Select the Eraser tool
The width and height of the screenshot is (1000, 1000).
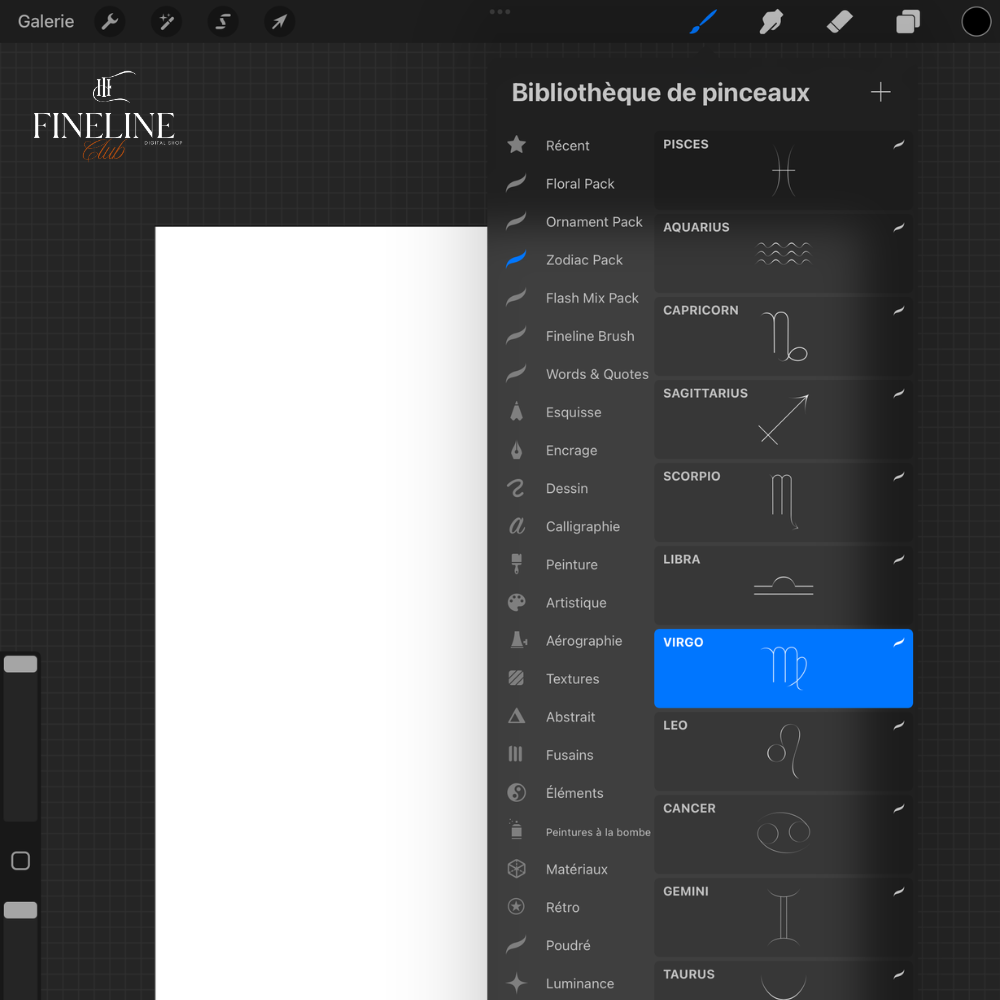coord(840,21)
